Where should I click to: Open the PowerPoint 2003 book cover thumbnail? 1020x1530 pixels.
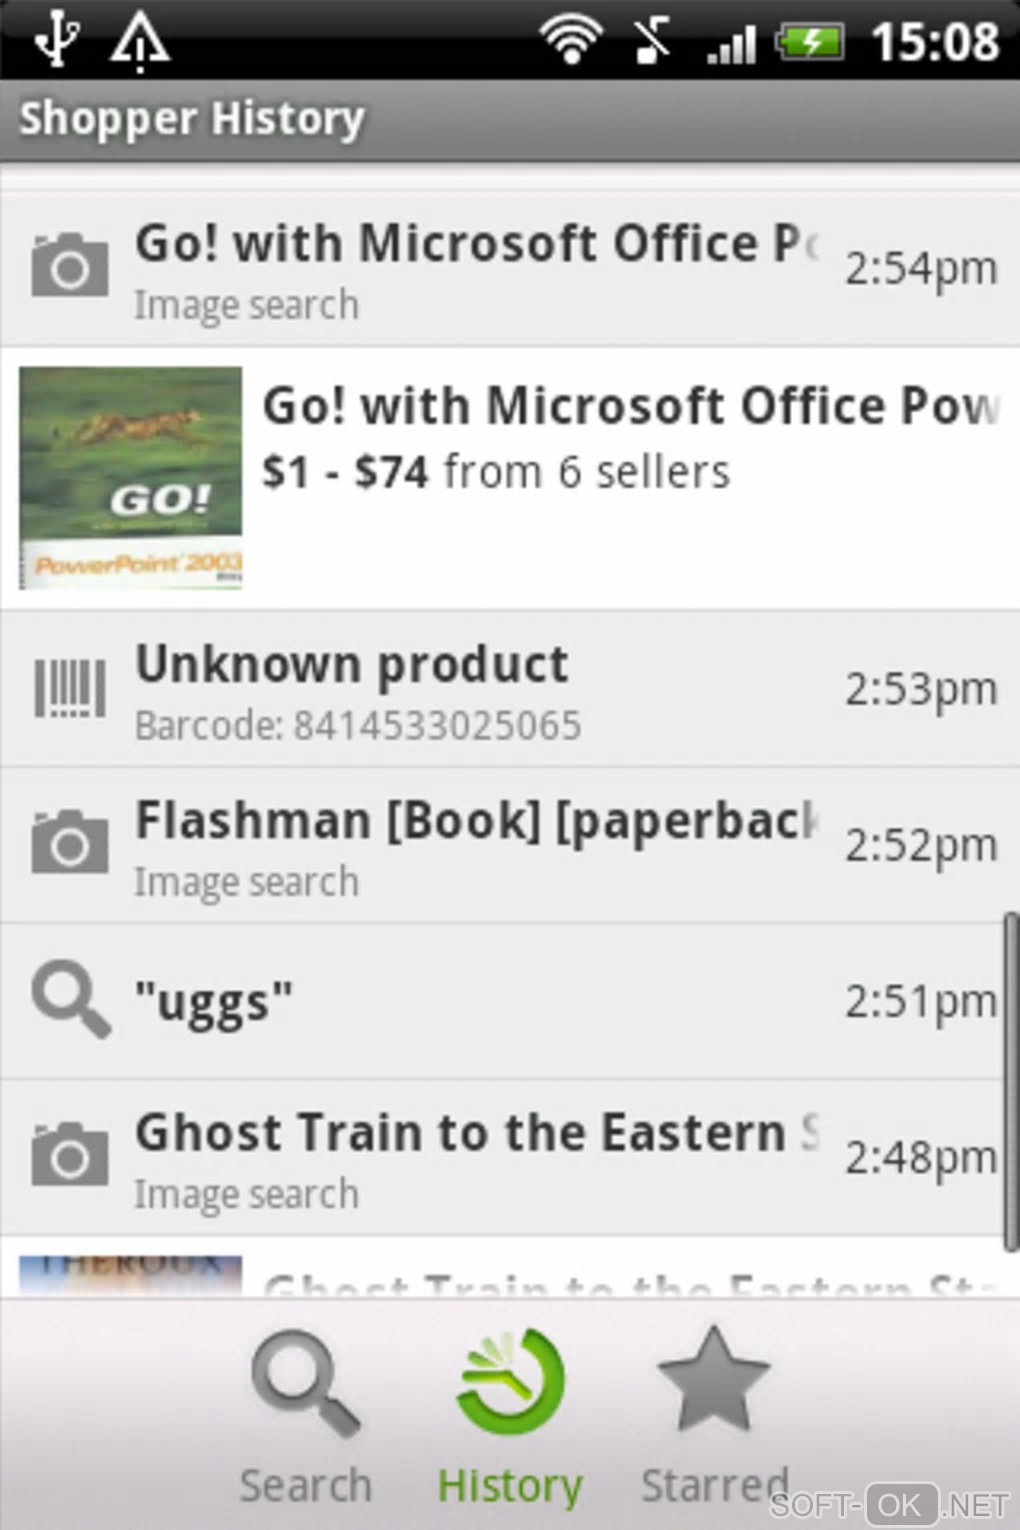(x=131, y=477)
